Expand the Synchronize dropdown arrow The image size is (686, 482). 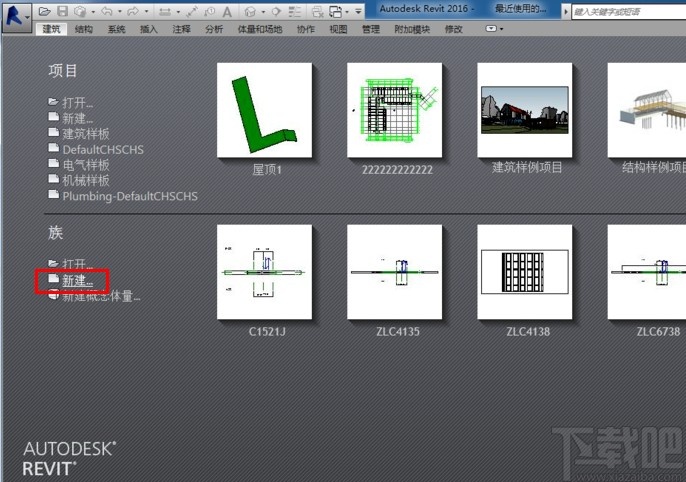coord(93,12)
